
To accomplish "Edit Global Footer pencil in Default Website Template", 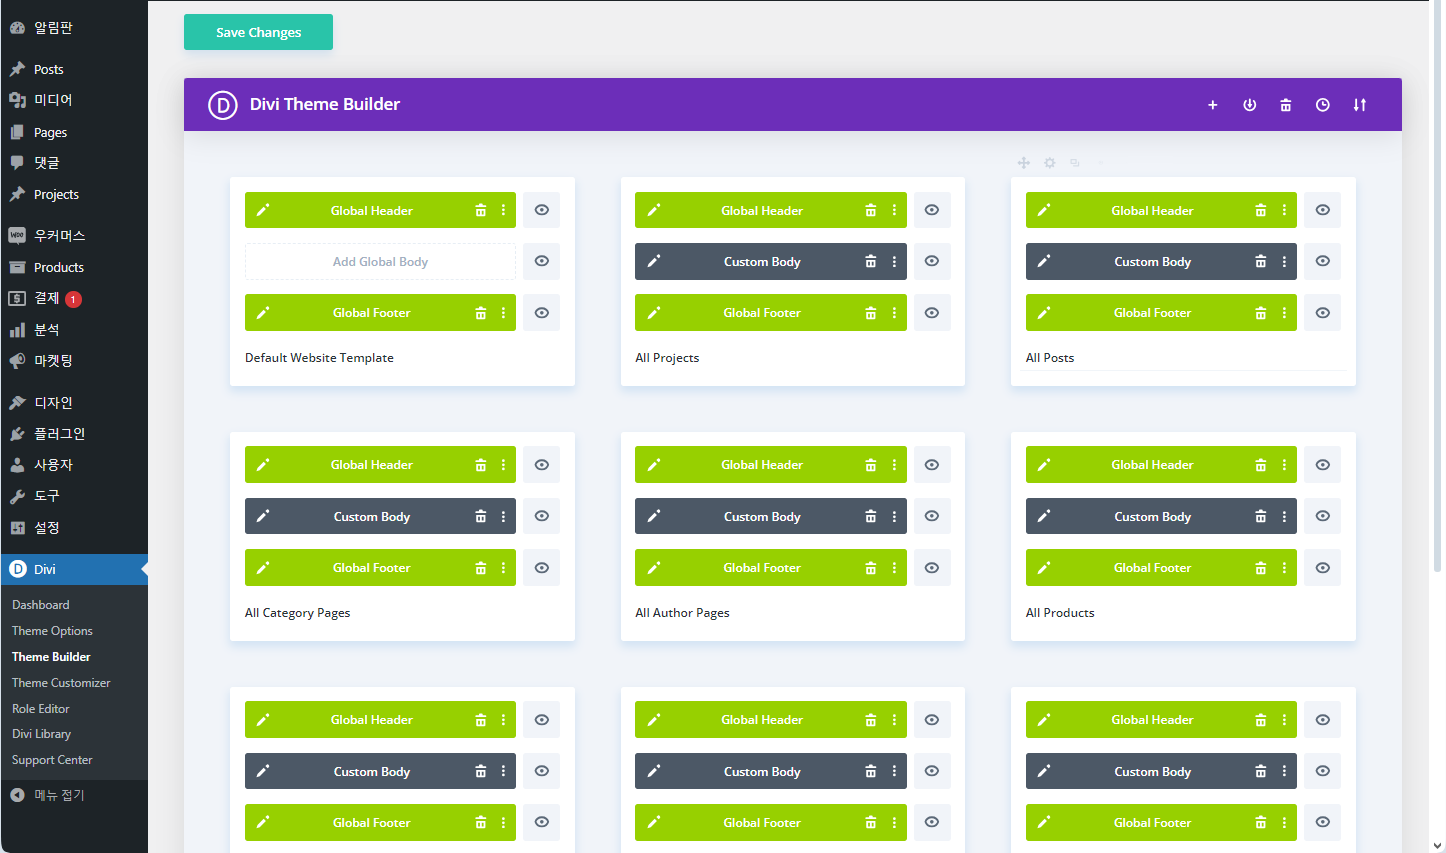I will click(263, 313).
